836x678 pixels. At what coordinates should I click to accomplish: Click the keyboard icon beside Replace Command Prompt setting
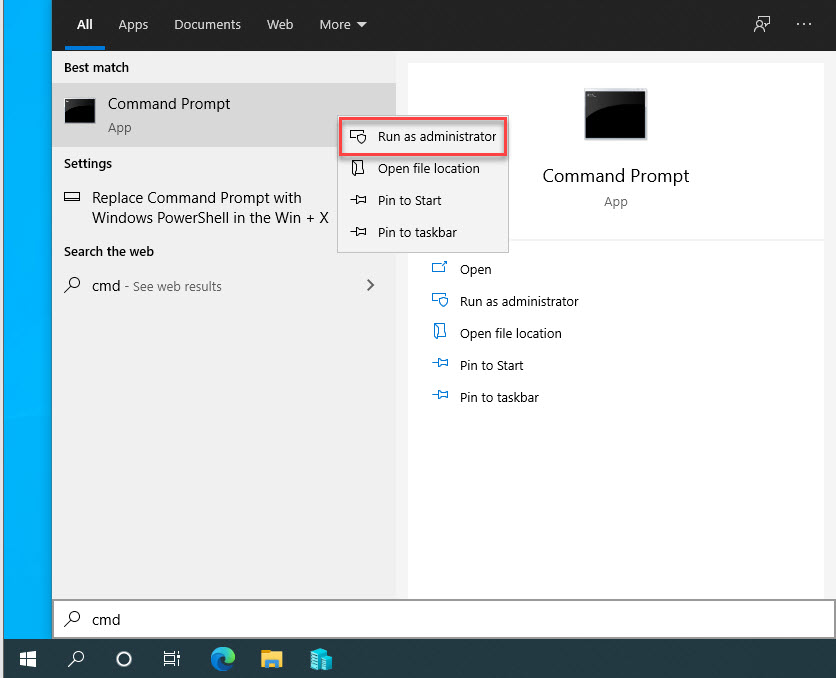click(72, 197)
